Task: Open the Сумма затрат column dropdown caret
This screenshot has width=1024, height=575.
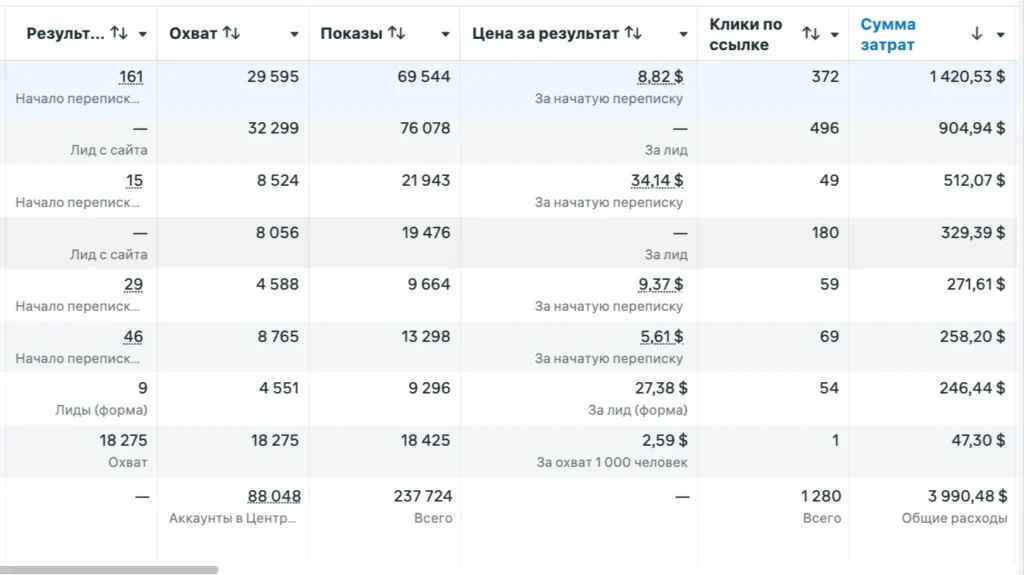Action: pyautogui.click(x=1001, y=34)
